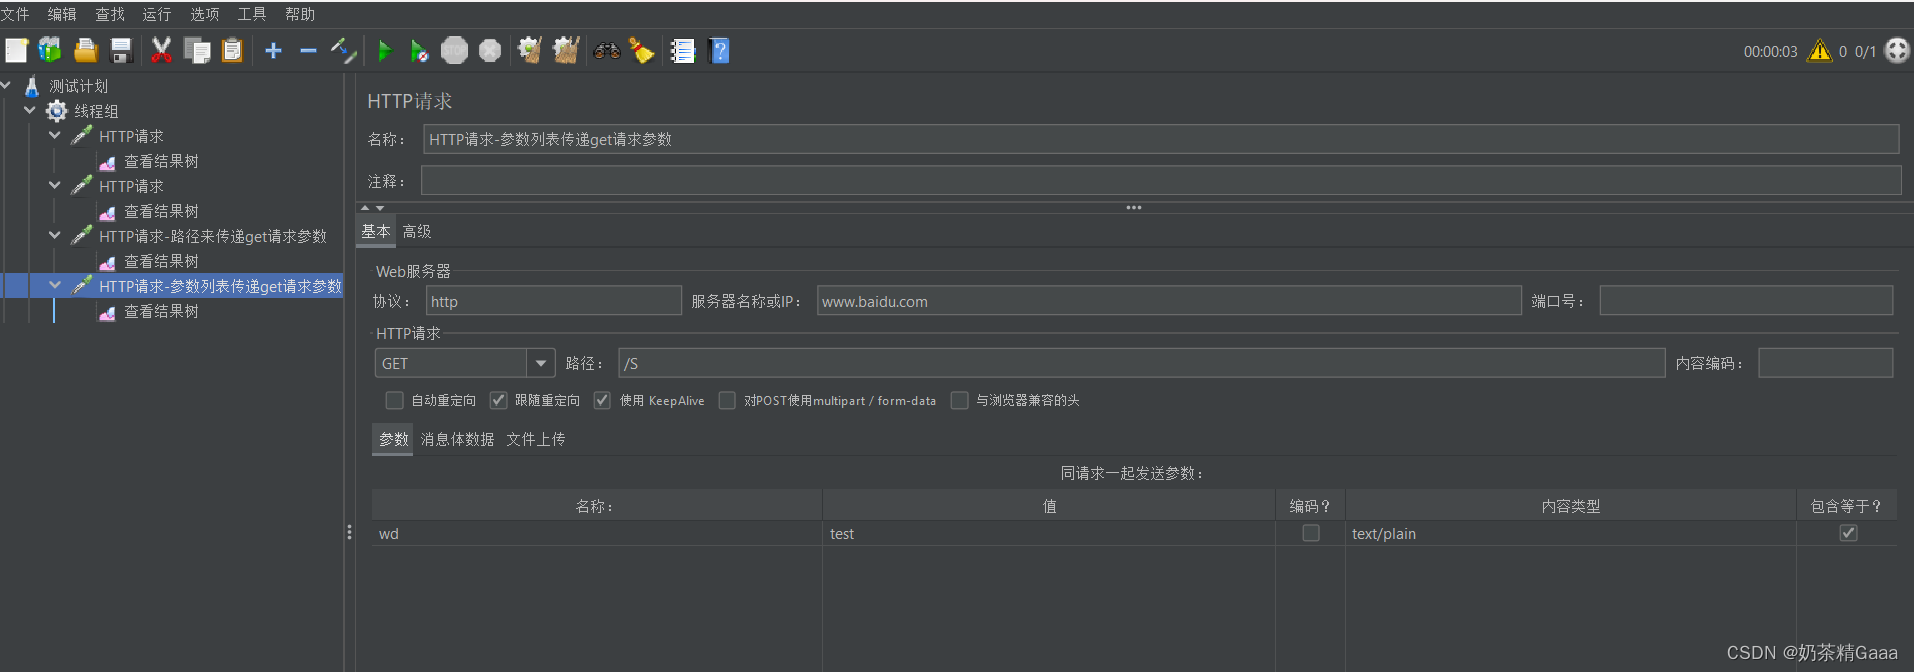
Task: Clear all results with double broom icon
Action: pyautogui.click(x=566, y=50)
